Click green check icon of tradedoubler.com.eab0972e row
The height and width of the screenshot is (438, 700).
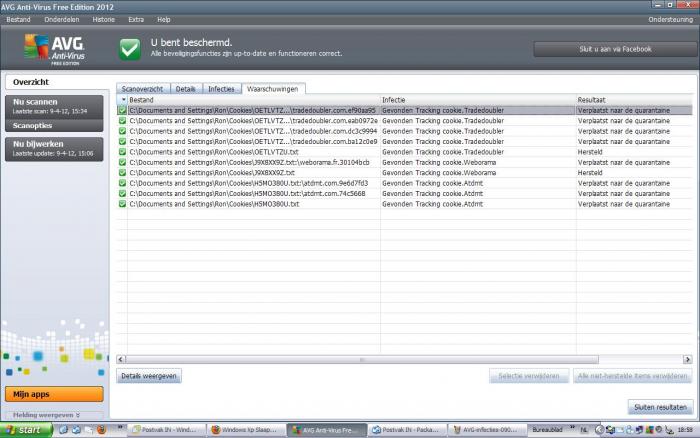(122, 121)
